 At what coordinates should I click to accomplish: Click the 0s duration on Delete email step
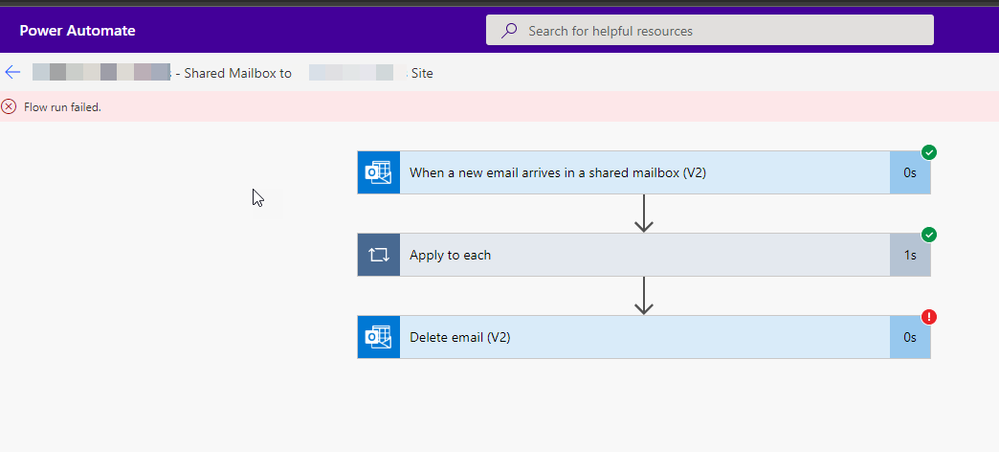click(910, 337)
